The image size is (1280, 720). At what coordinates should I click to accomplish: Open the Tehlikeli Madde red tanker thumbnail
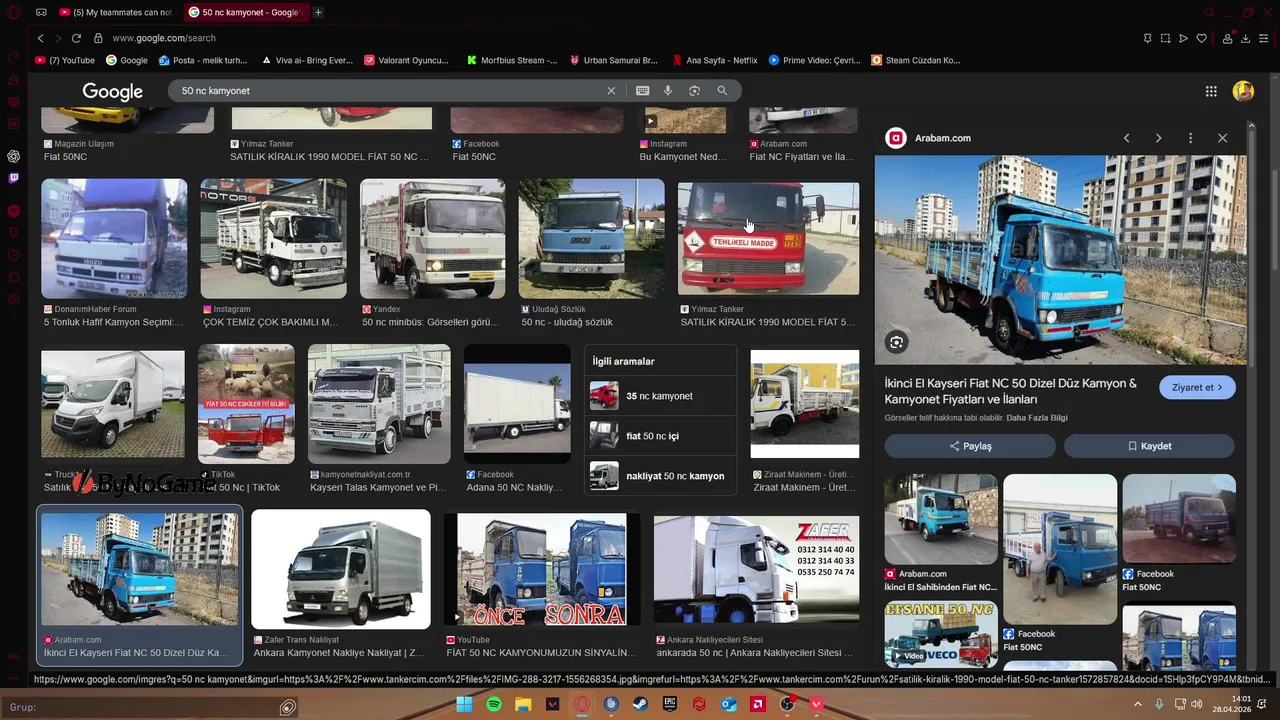tap(768, 238)
